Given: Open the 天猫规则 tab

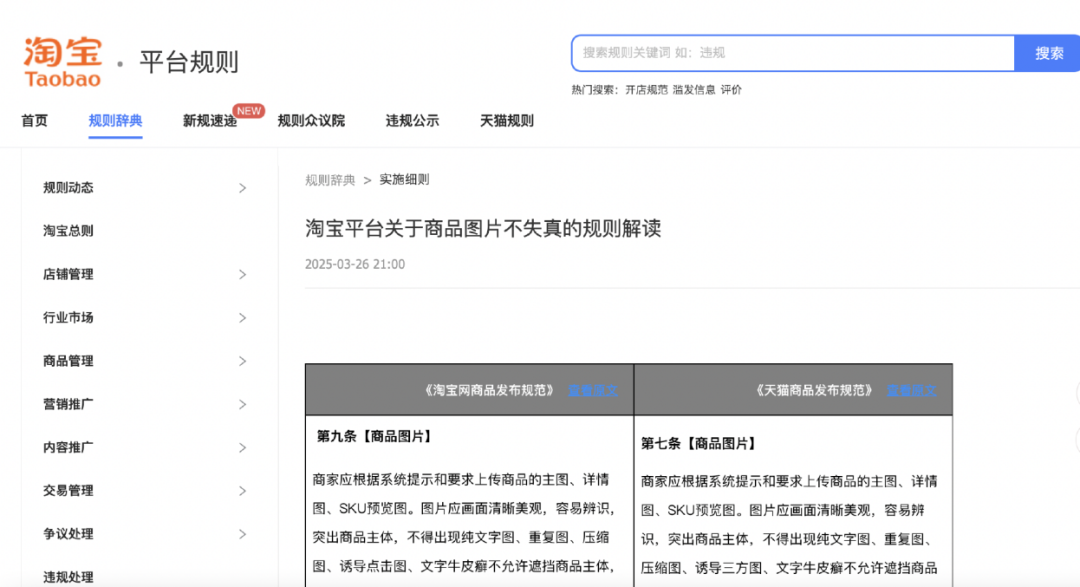Looking at the screenshot, I should pos(506,121).
